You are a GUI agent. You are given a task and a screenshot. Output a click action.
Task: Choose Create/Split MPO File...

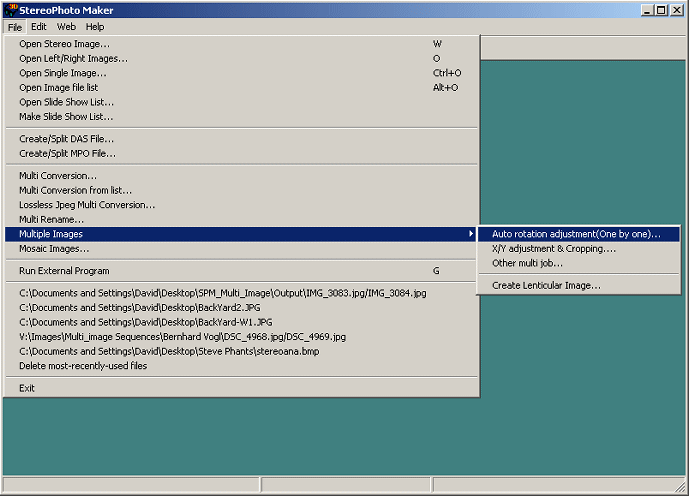(x=241, y=153)
